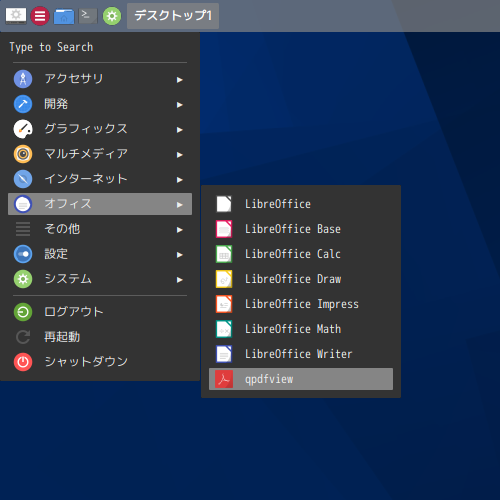The height and width of the screenshot is (500, 500).
Task: Click the LibreOffice Math icon
Action: pos(224,329)
